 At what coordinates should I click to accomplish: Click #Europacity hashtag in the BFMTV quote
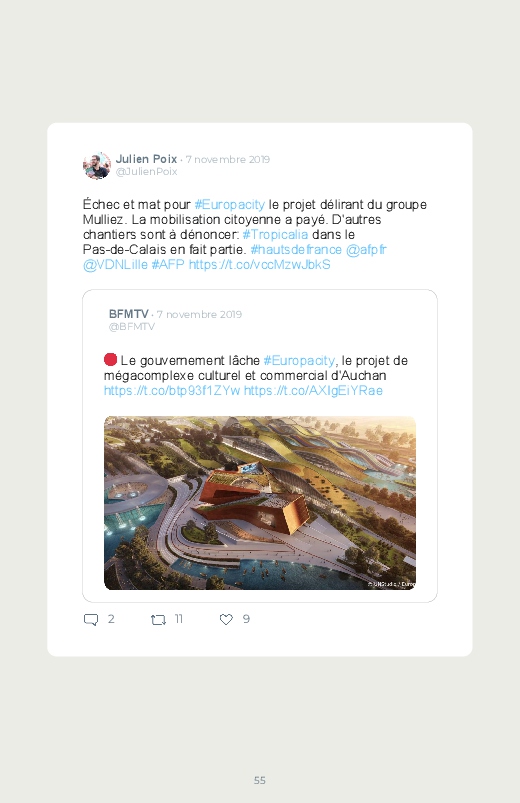point(299,361)
